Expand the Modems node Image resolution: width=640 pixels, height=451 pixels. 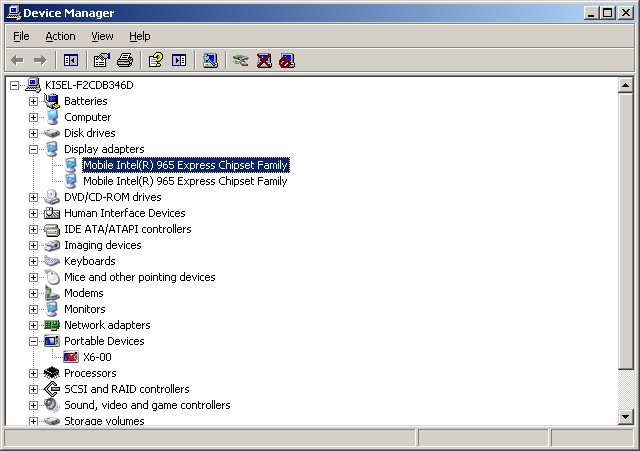(x=33, y=293)
